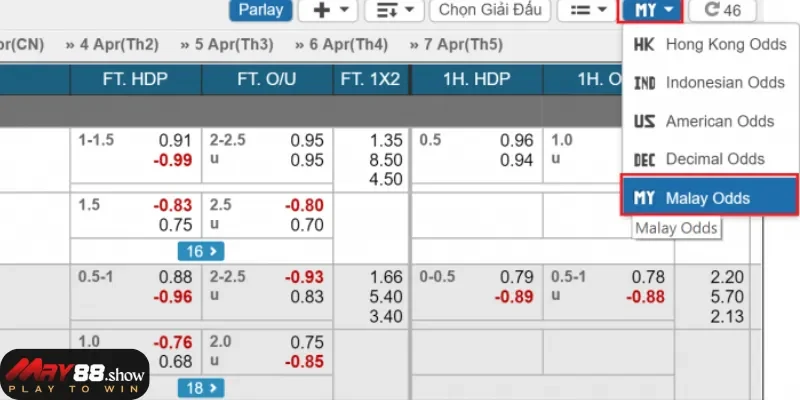Pick 1H 1X2 odds 2.20

[727, 277]
